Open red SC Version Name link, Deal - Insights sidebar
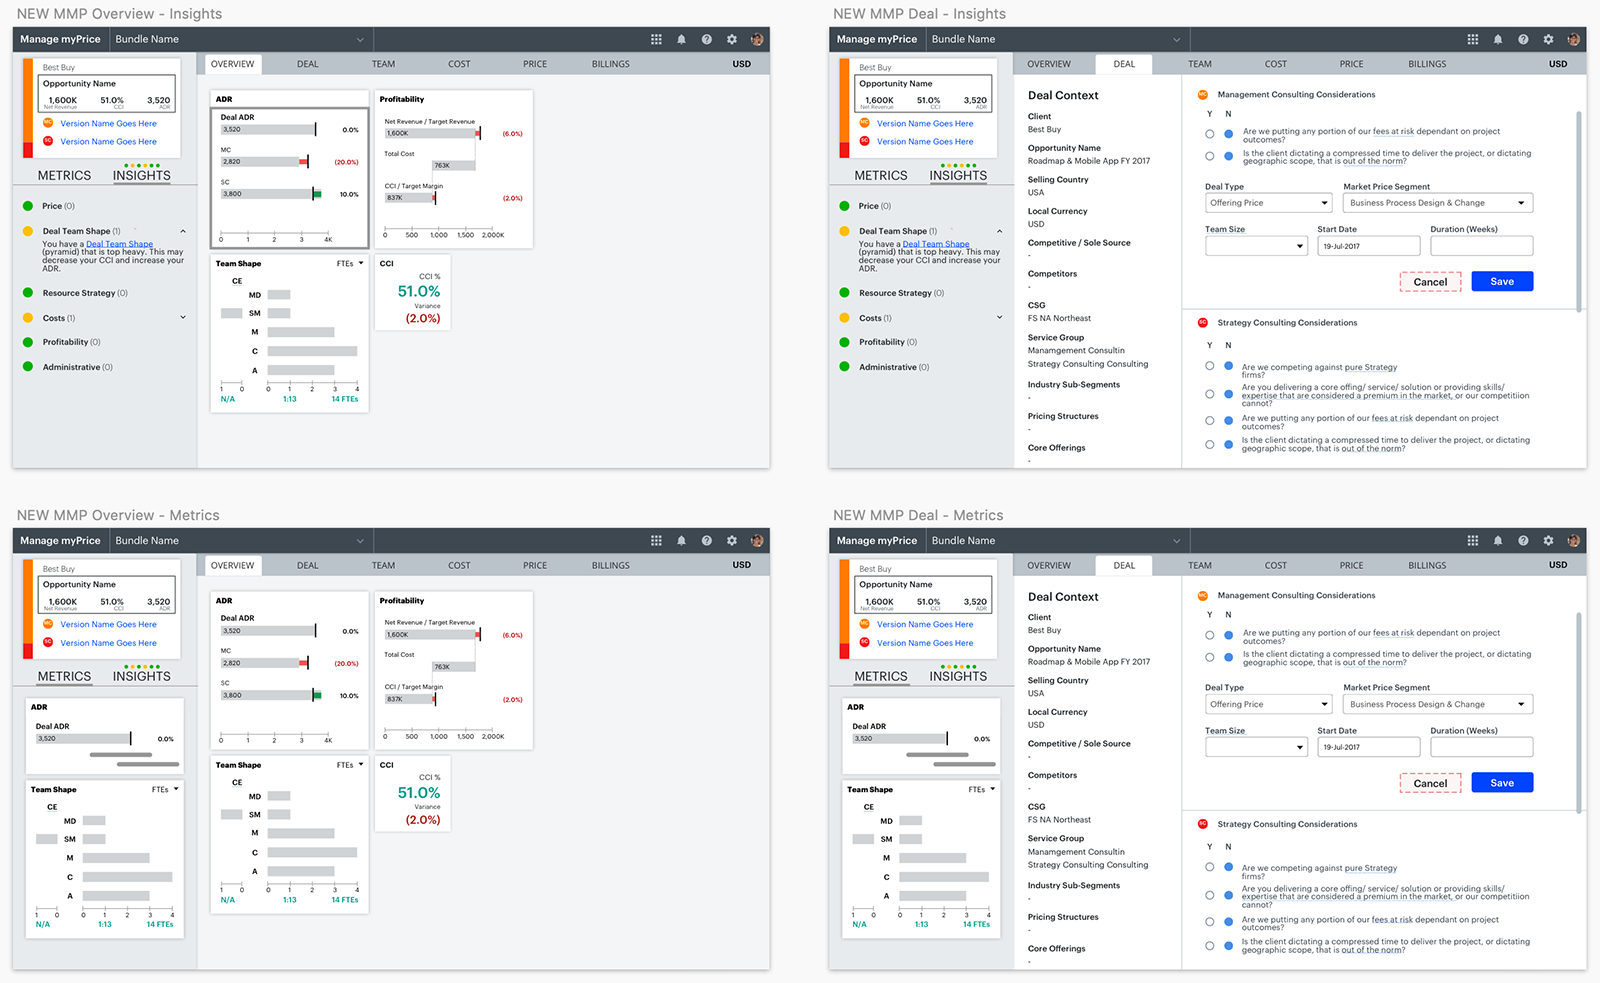The image size is (1600, 983). click(x=925, y=142)
